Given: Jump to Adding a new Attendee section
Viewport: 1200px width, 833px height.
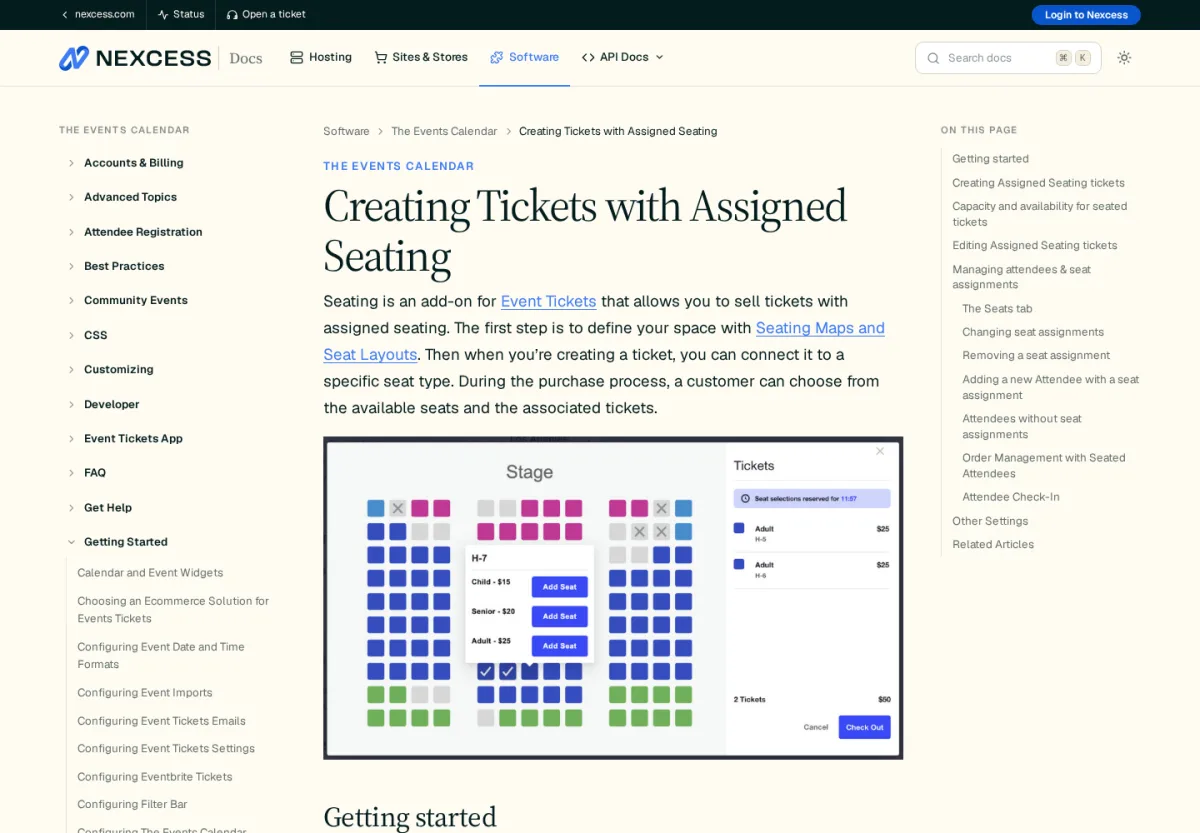Looking at the screenshot, I should (1051, 387).
